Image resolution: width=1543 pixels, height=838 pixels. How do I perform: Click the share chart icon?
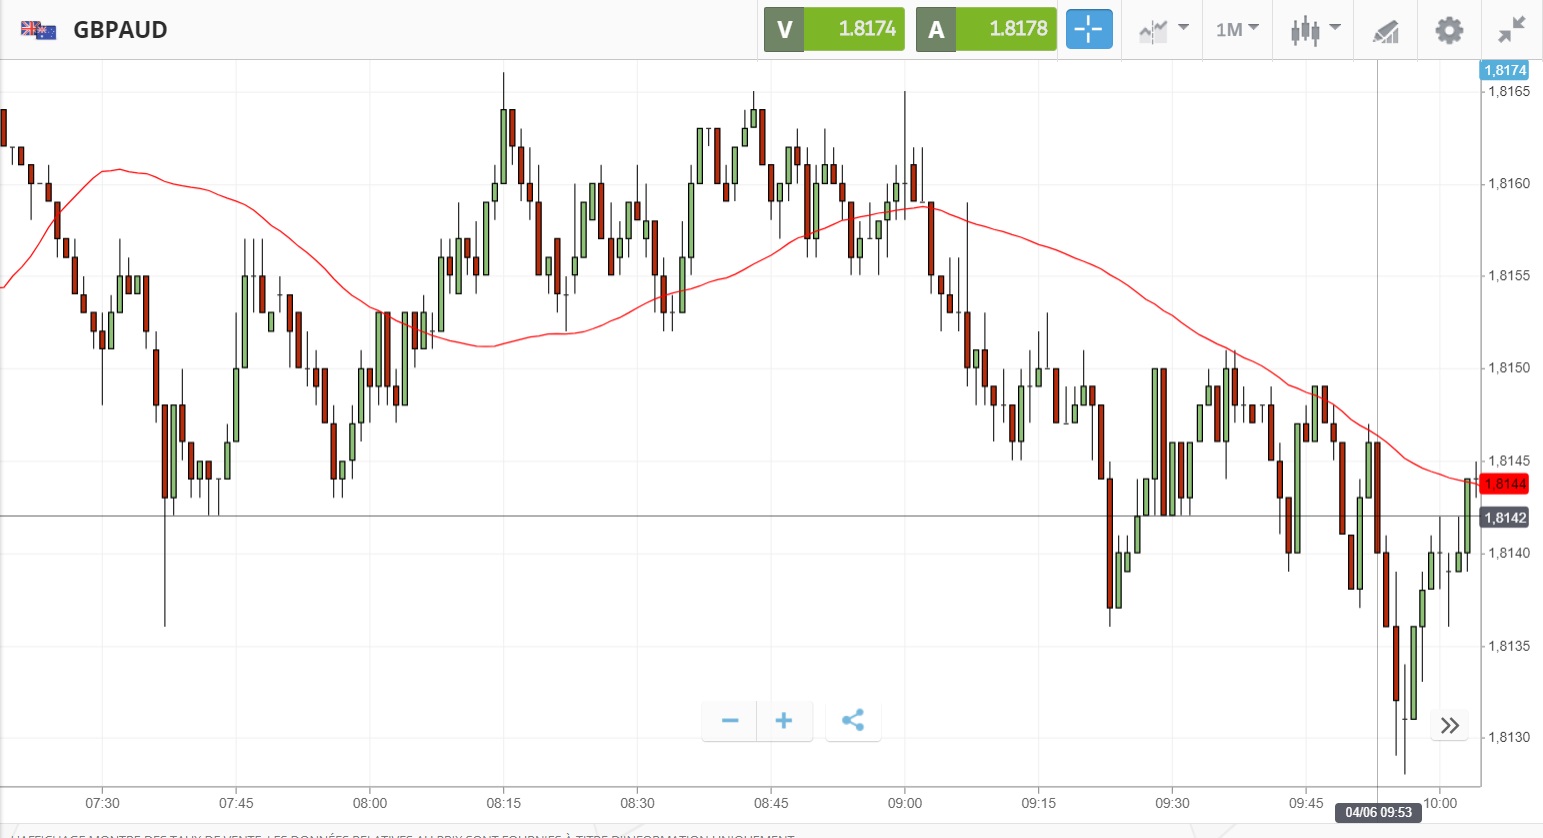853,721
